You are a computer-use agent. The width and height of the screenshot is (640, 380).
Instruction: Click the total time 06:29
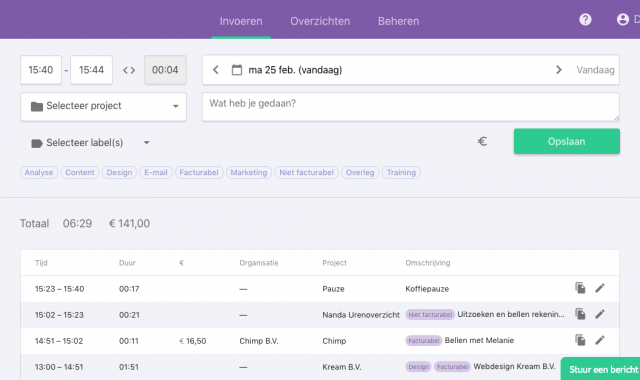(x=77, y=223)
